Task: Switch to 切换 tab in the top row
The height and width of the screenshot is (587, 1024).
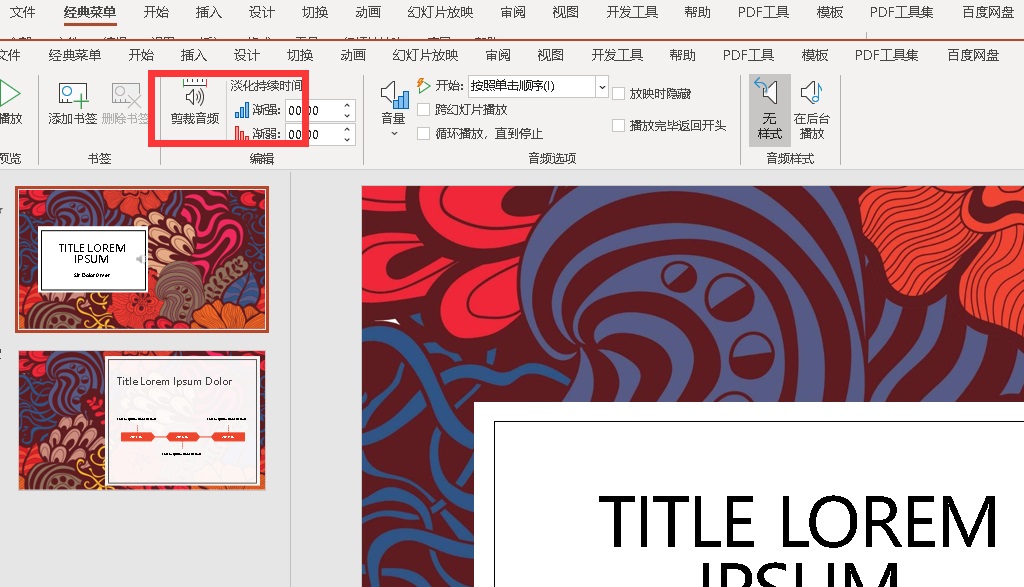Action: pos(315,12)
